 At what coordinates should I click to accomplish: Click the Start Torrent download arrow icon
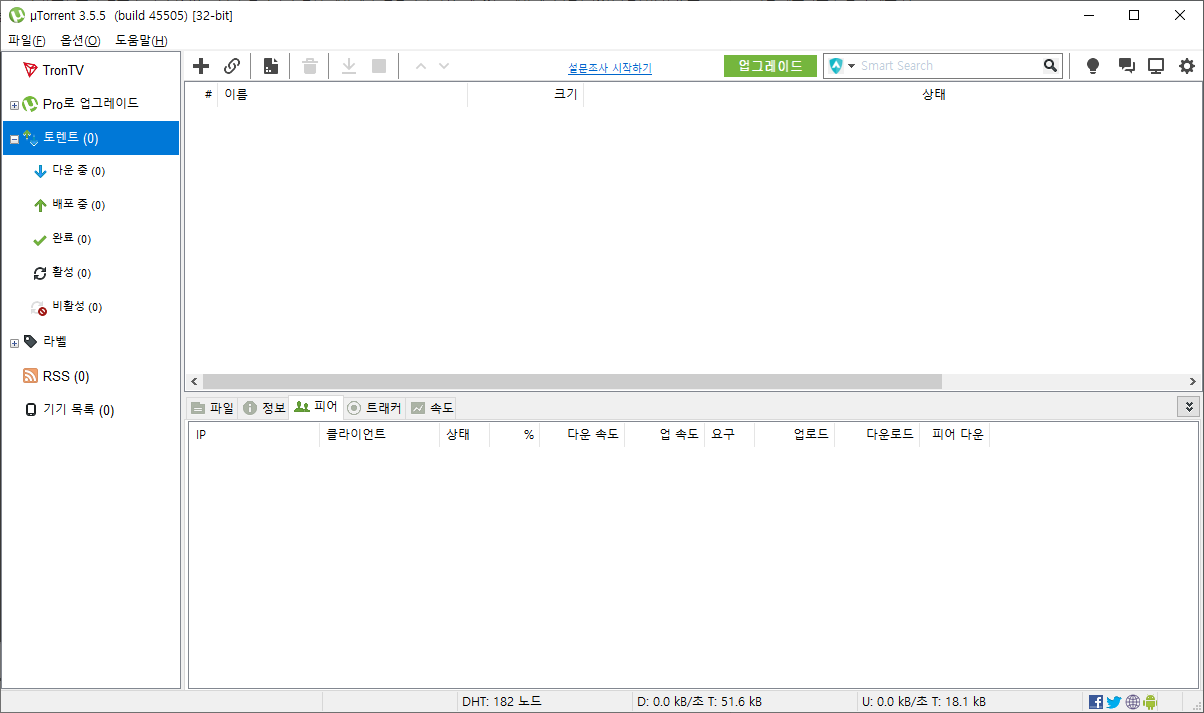(349, 66)
